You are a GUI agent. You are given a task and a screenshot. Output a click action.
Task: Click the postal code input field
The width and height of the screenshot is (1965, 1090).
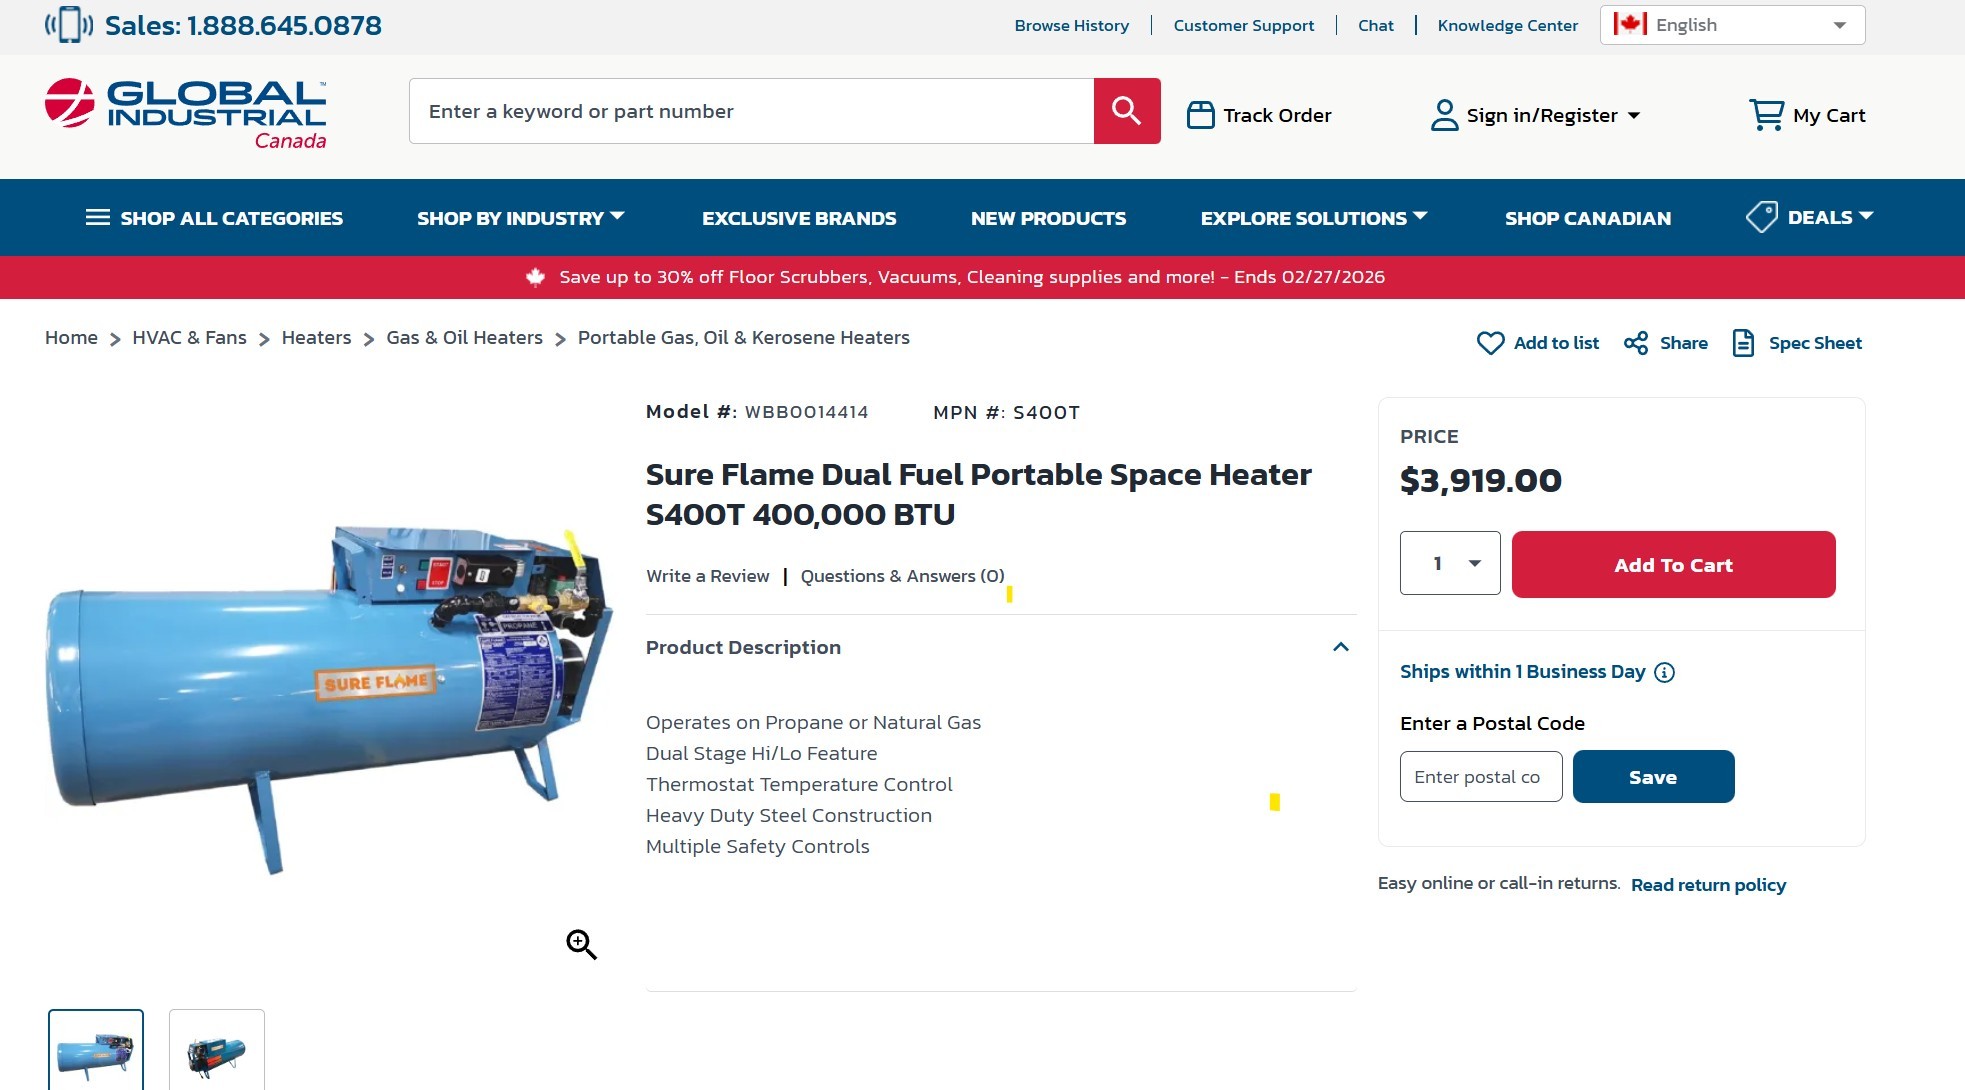pos(1481,777)
